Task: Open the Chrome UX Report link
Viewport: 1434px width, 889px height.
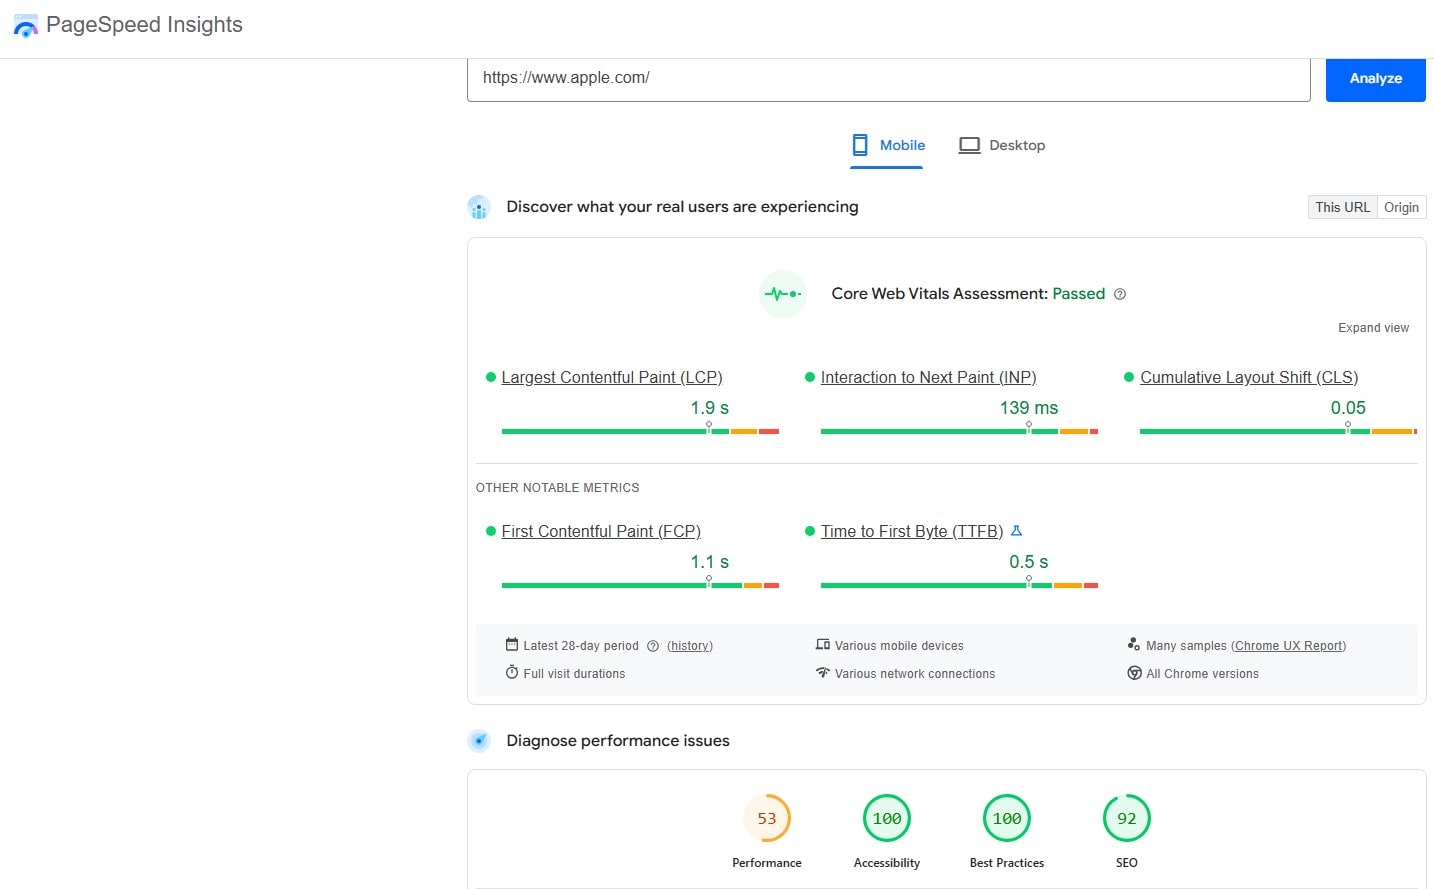Action: coord(1289,646)
